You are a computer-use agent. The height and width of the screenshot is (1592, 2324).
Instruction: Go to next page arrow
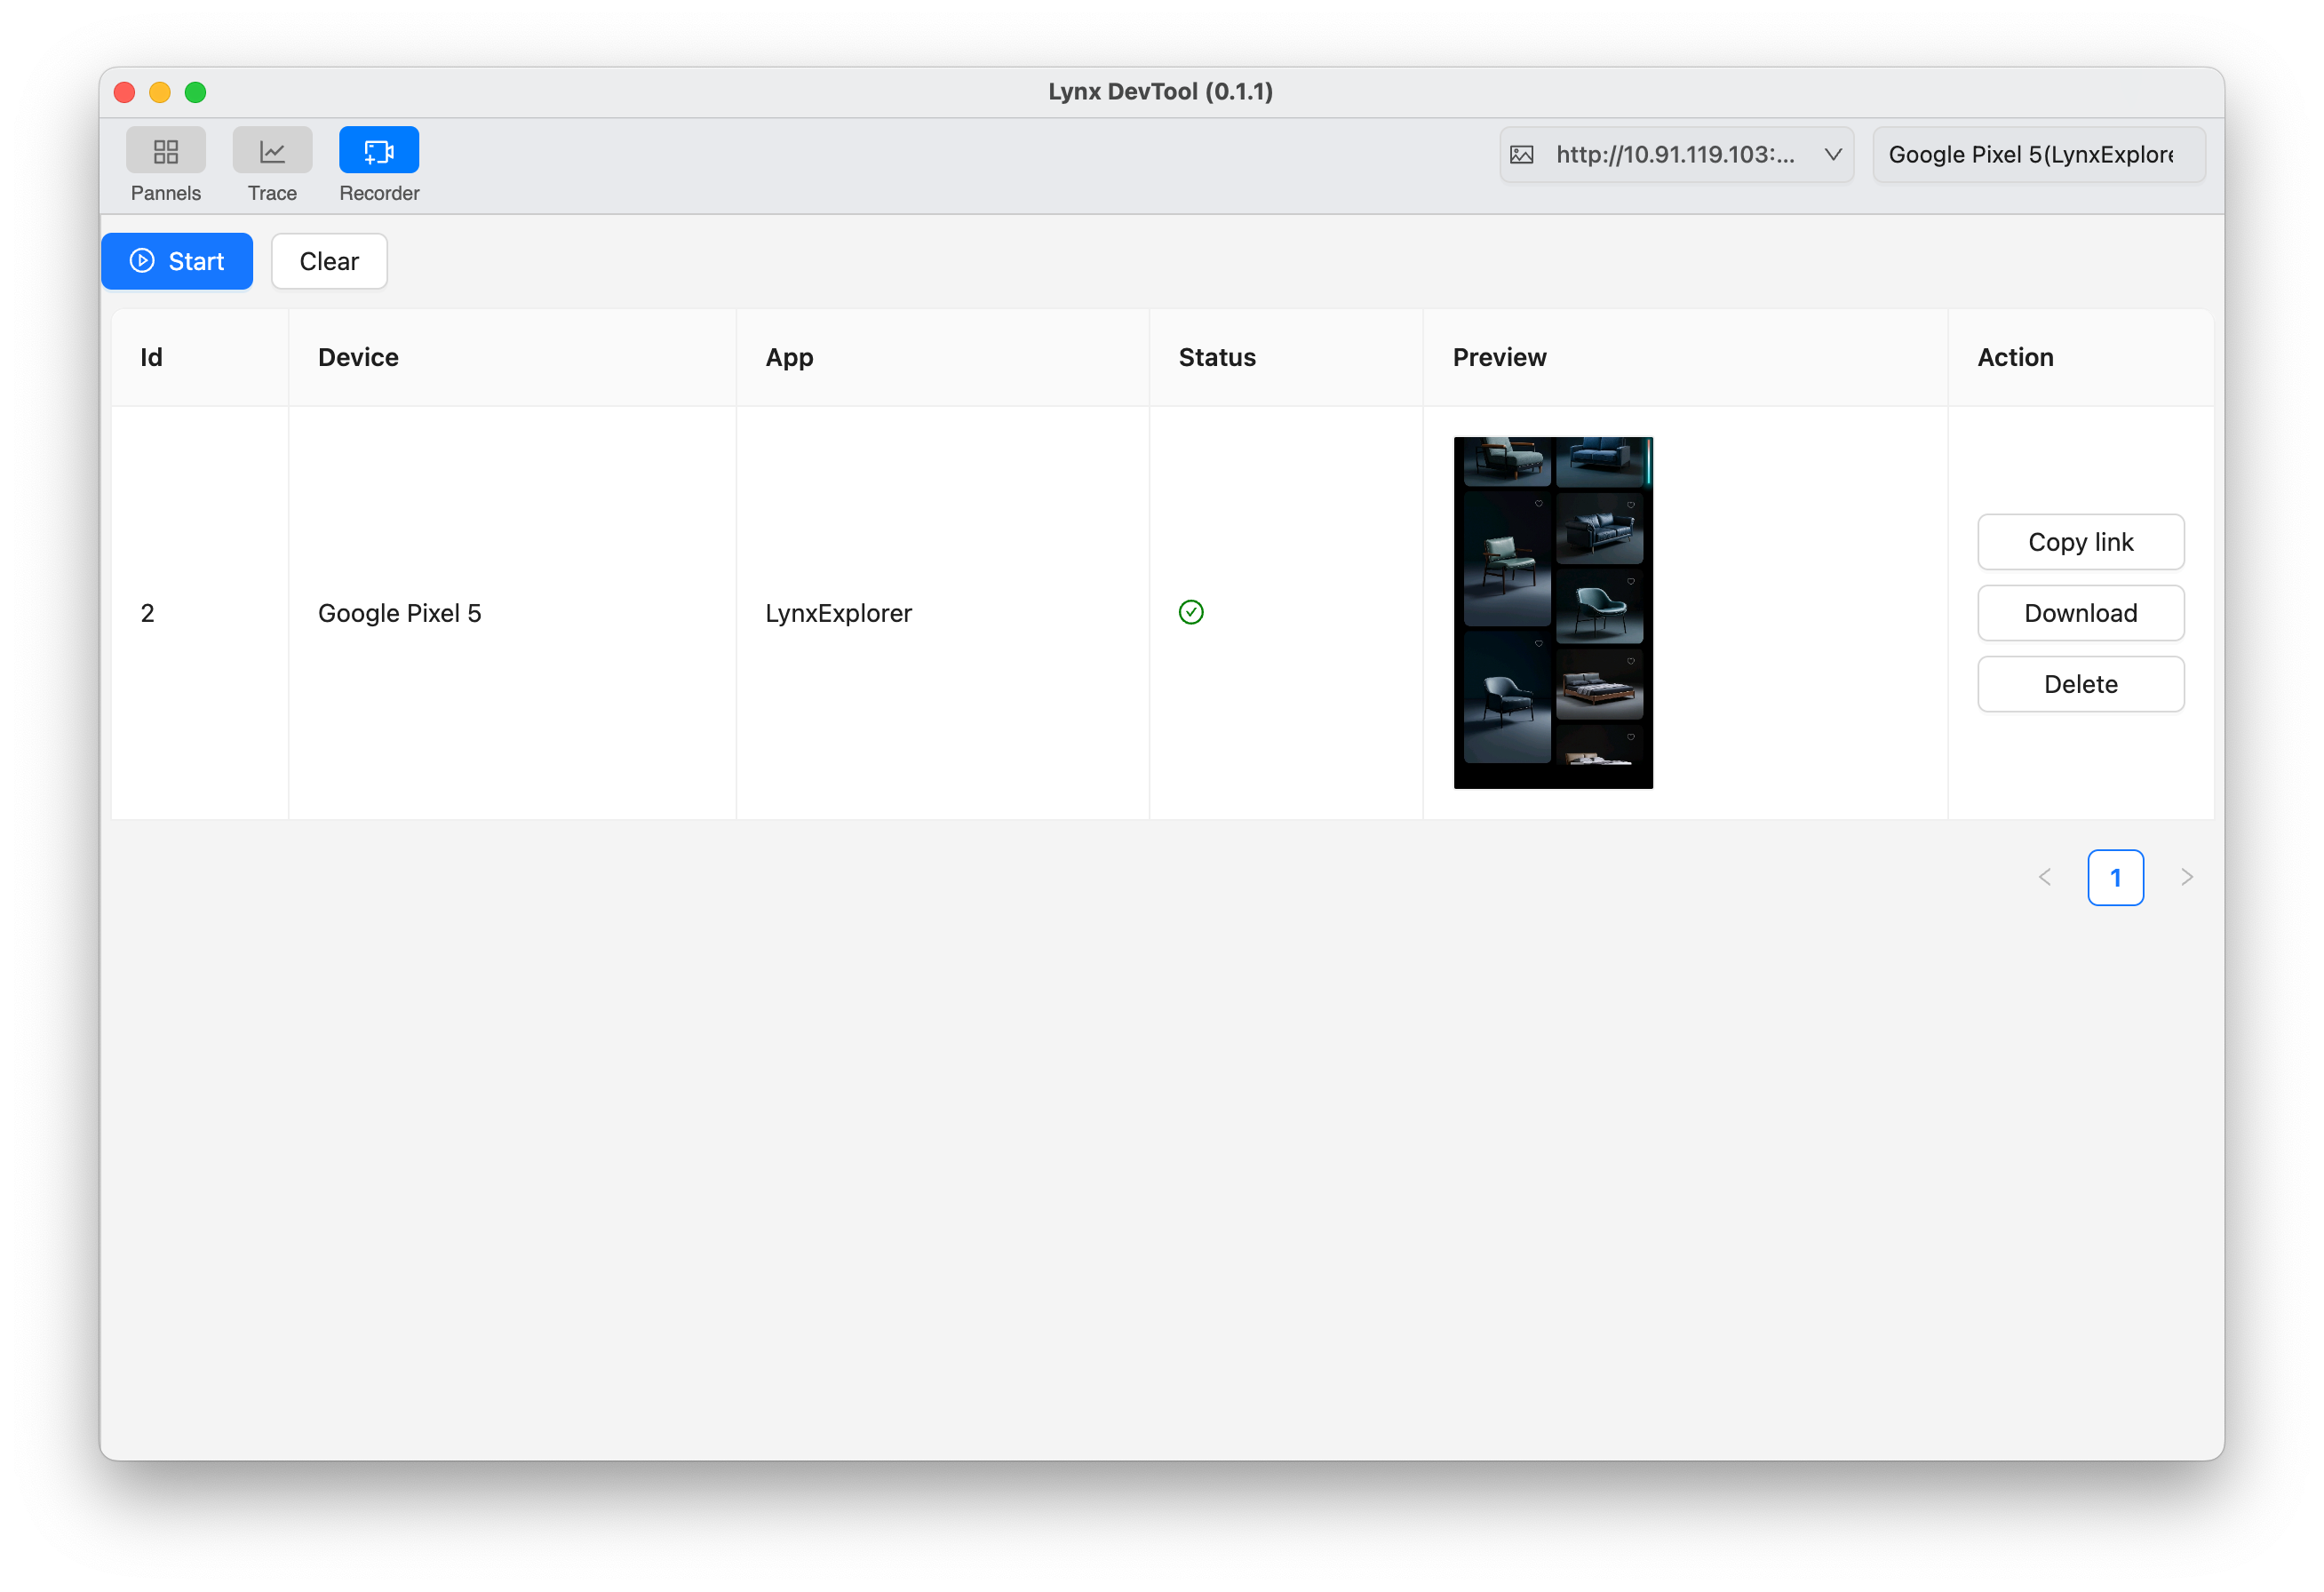(2186, 877)
